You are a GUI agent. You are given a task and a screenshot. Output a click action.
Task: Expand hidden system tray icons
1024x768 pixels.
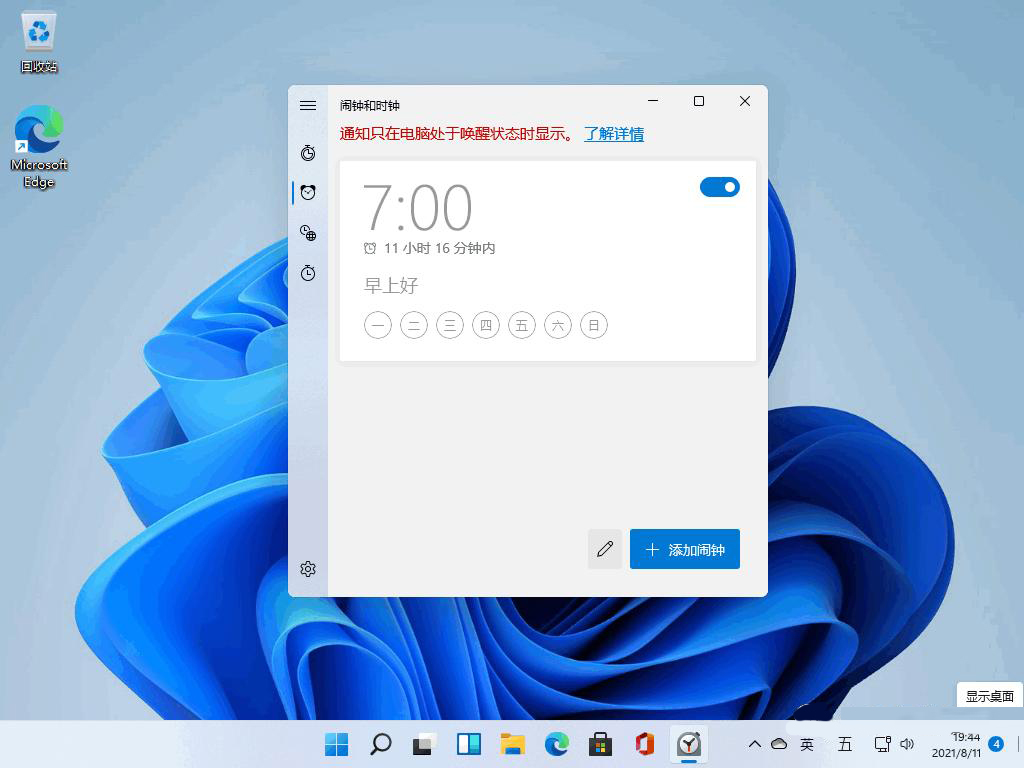[x=754, y=744]
